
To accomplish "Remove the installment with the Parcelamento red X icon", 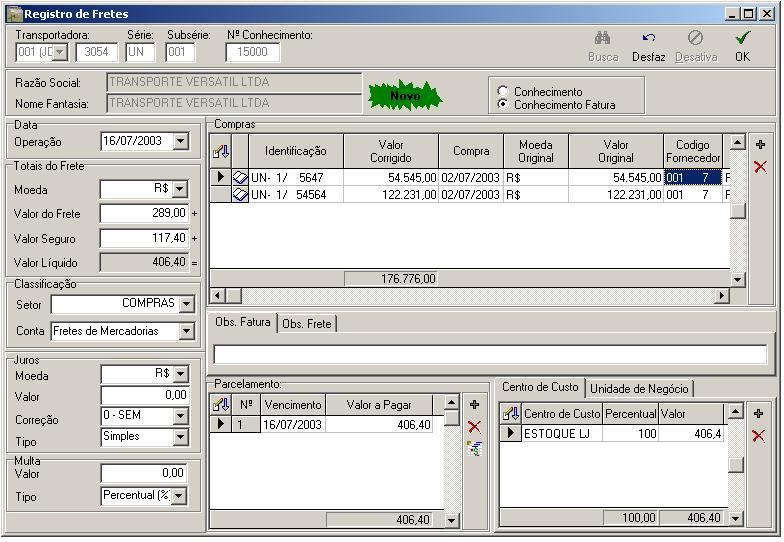I will pyautogui.click(x=474, y=427).
